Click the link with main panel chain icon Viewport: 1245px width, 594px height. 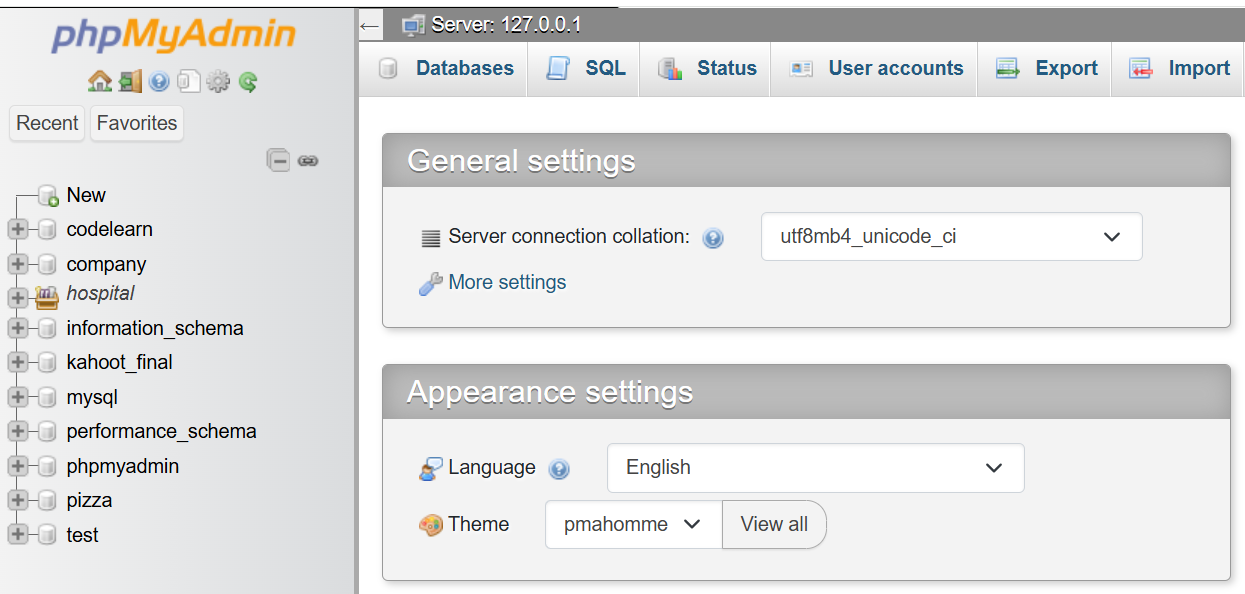click(308, 160)
